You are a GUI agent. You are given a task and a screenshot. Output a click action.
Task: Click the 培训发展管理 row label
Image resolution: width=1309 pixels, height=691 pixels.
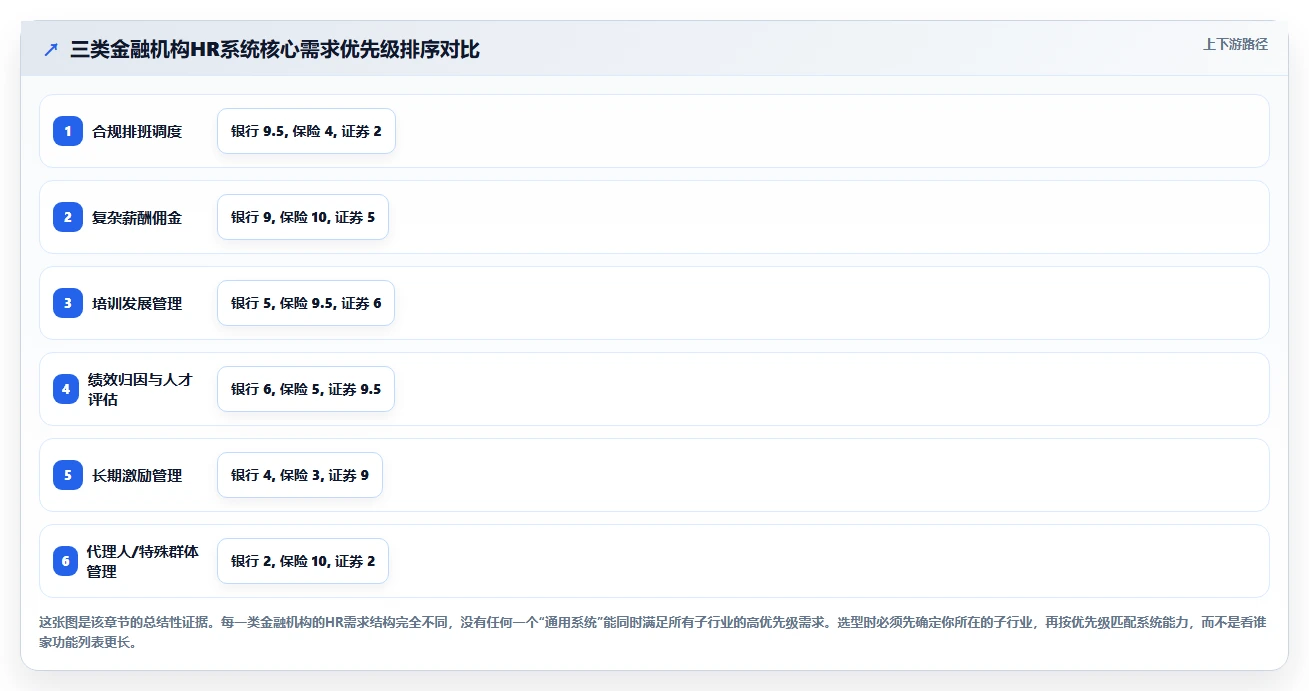click(137, 303)
